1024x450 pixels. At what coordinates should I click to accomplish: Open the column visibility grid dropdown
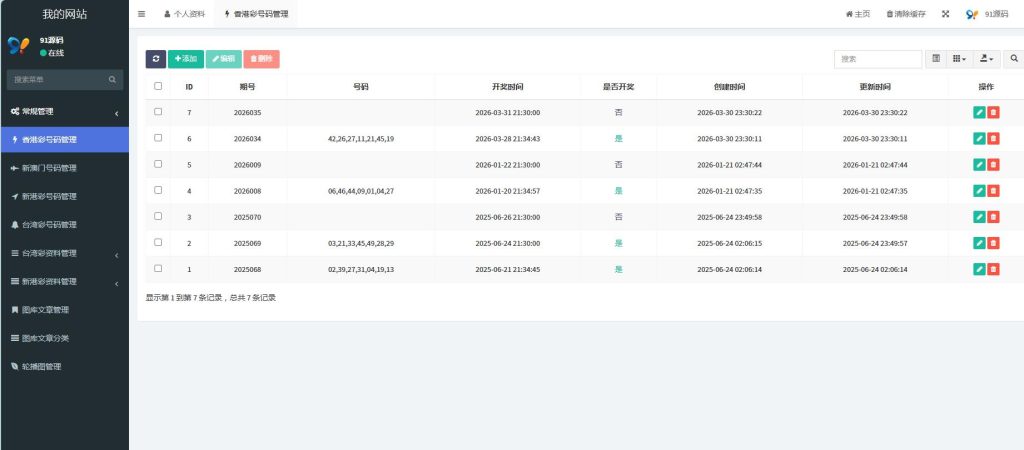tap(959, 59)
